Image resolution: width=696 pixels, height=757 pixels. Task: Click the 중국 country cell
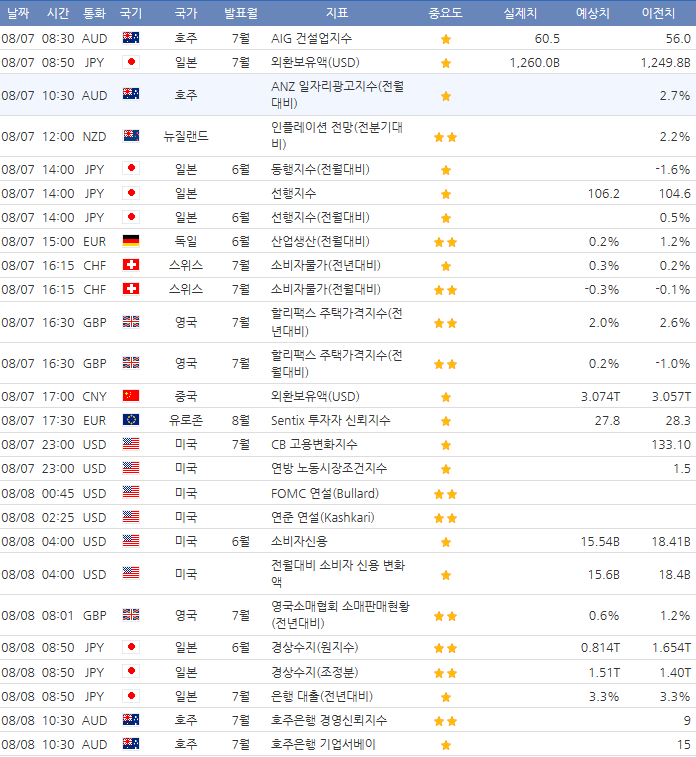pos(186,396)
